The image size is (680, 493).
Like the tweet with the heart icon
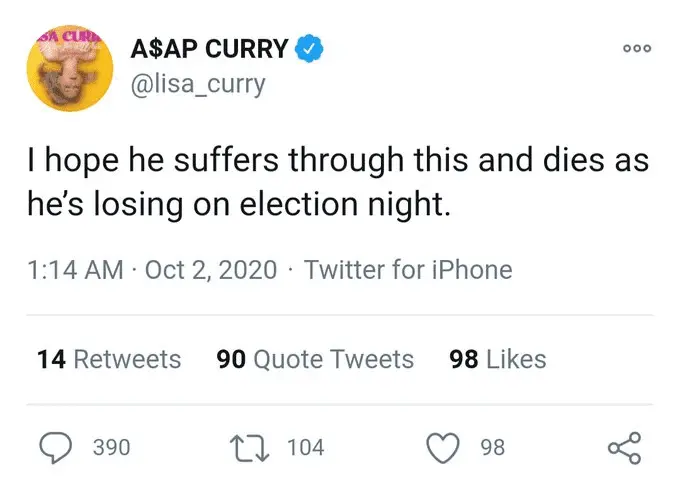click(443, 447)
